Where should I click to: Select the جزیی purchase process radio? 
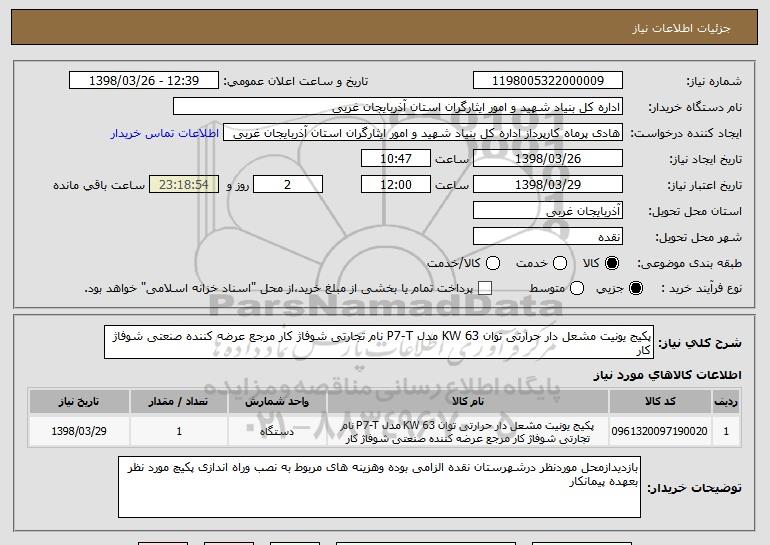635,288
